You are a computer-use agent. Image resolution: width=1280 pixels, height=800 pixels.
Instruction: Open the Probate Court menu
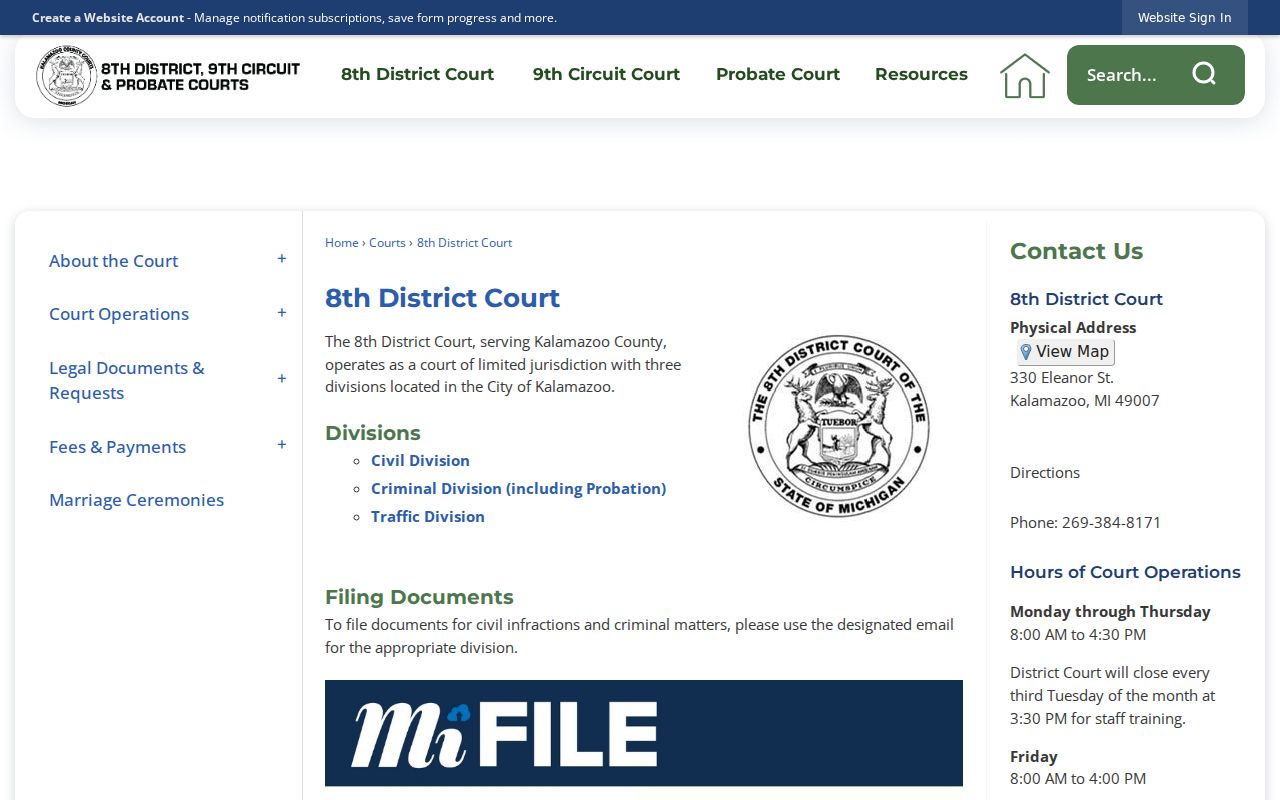(778, 74)
